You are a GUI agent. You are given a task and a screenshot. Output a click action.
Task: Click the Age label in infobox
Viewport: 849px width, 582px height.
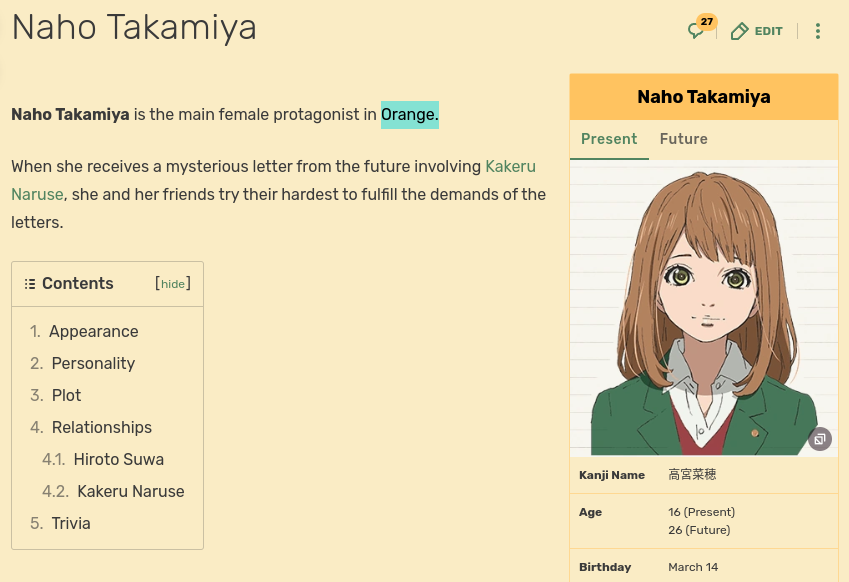click(590, 512)
